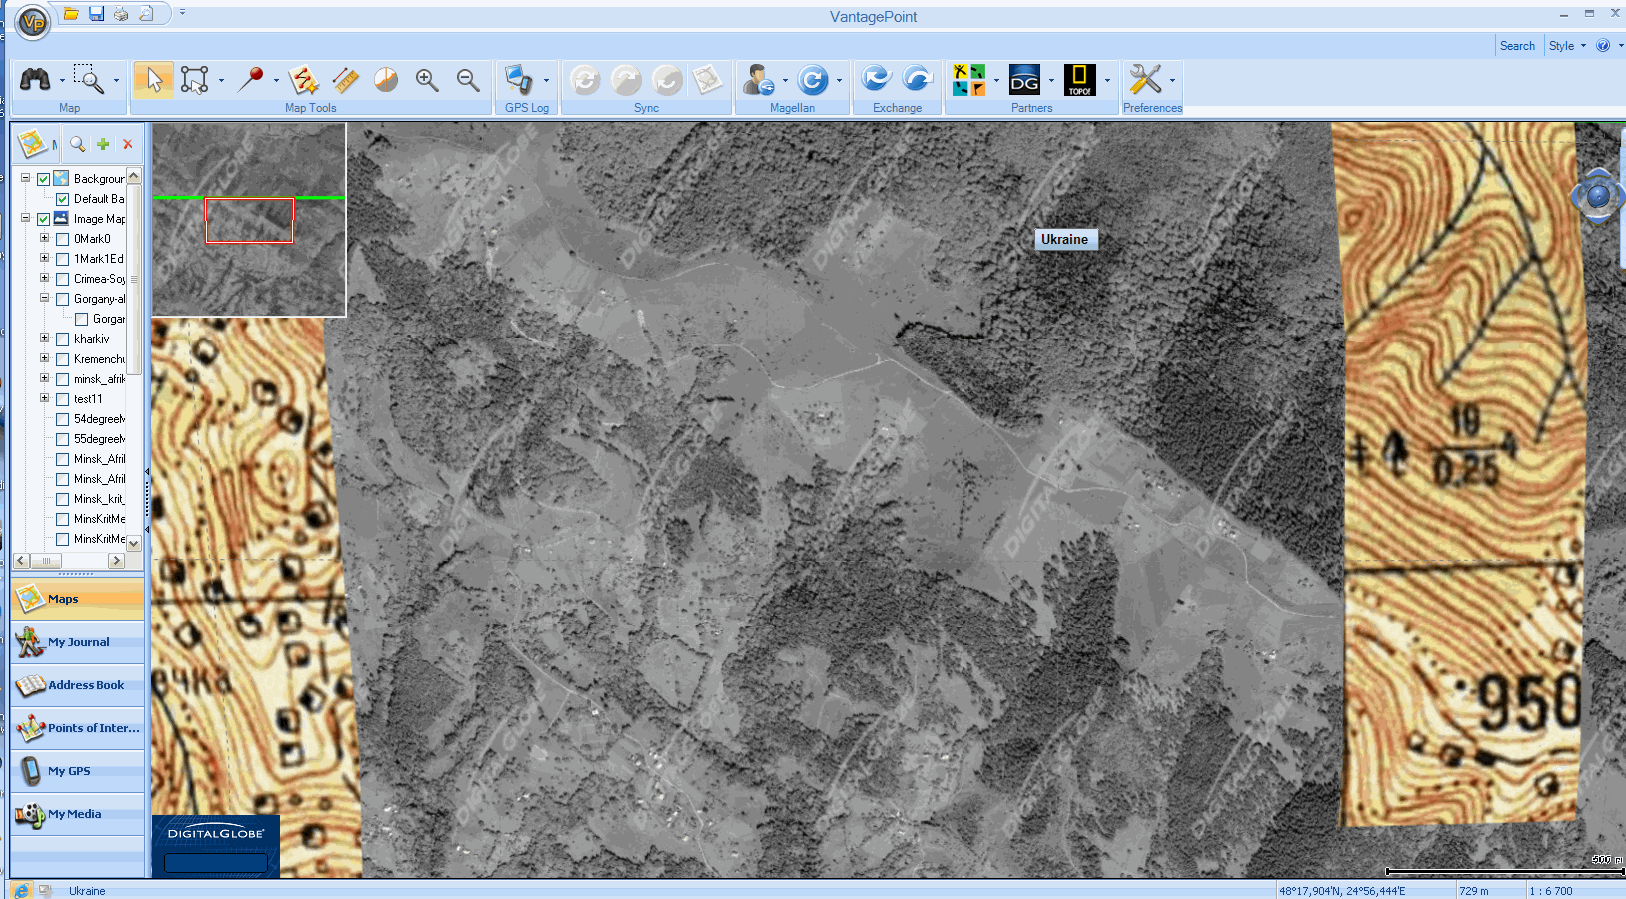Click the overview map thumbnail

[249, 220]
